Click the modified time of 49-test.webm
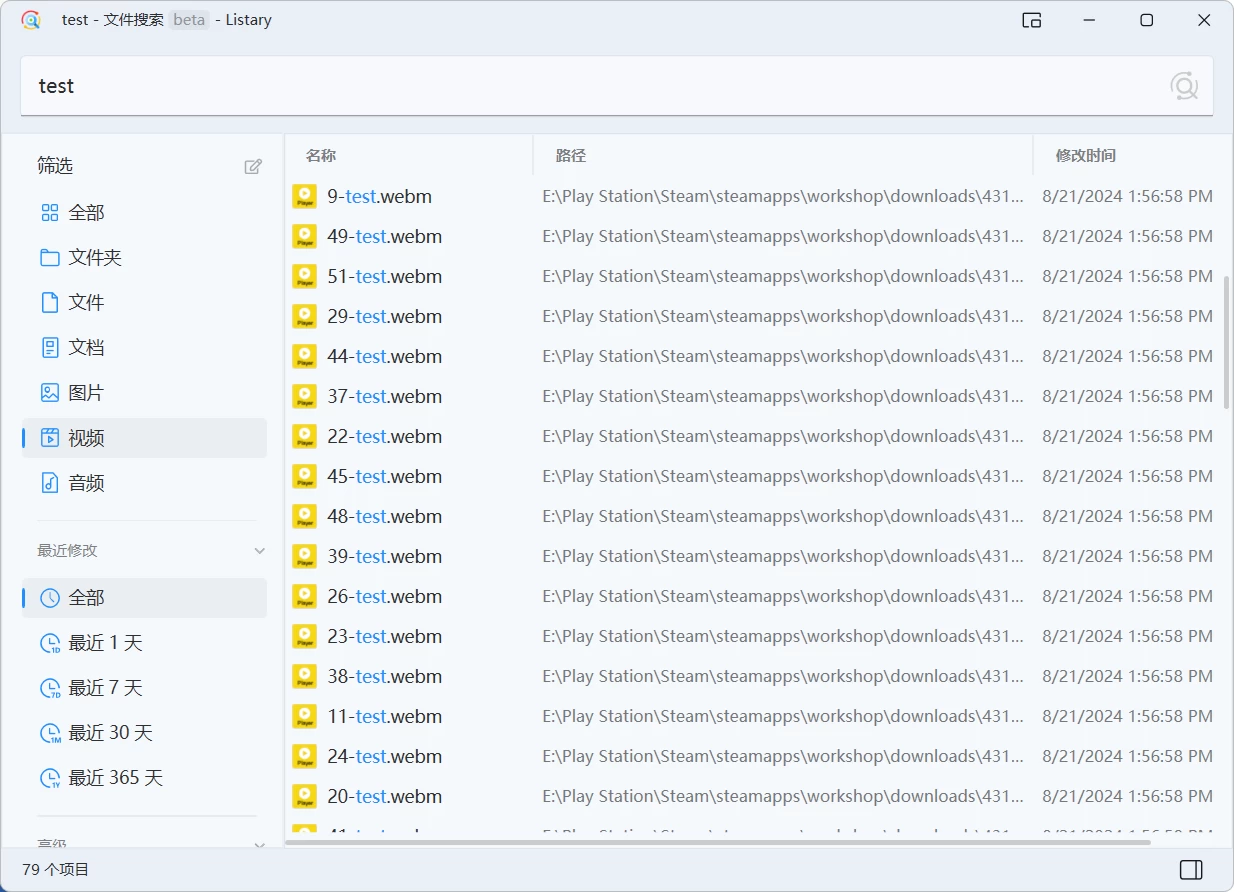Screen dimensions: 1234x892 (x=1127, y=236)
